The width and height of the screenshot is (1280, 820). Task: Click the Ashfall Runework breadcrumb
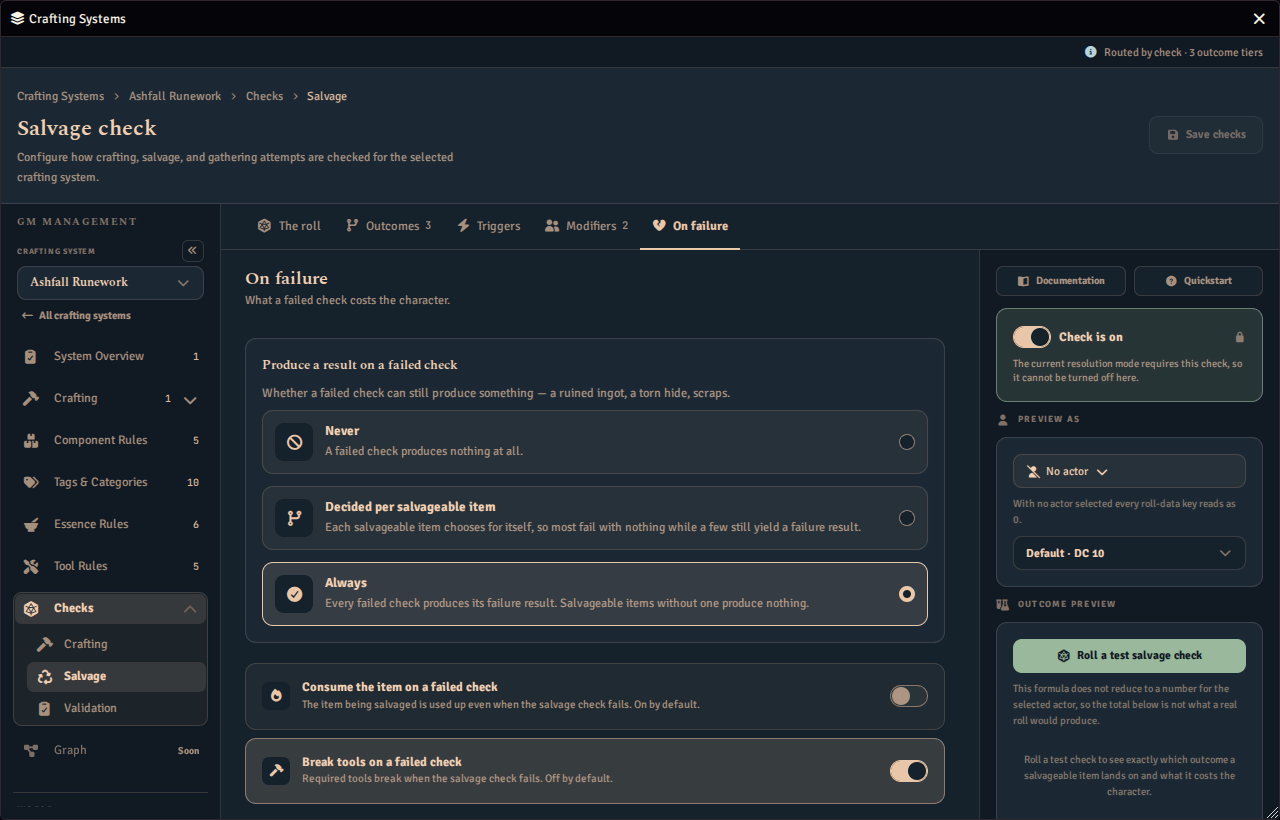coord(175,96)
